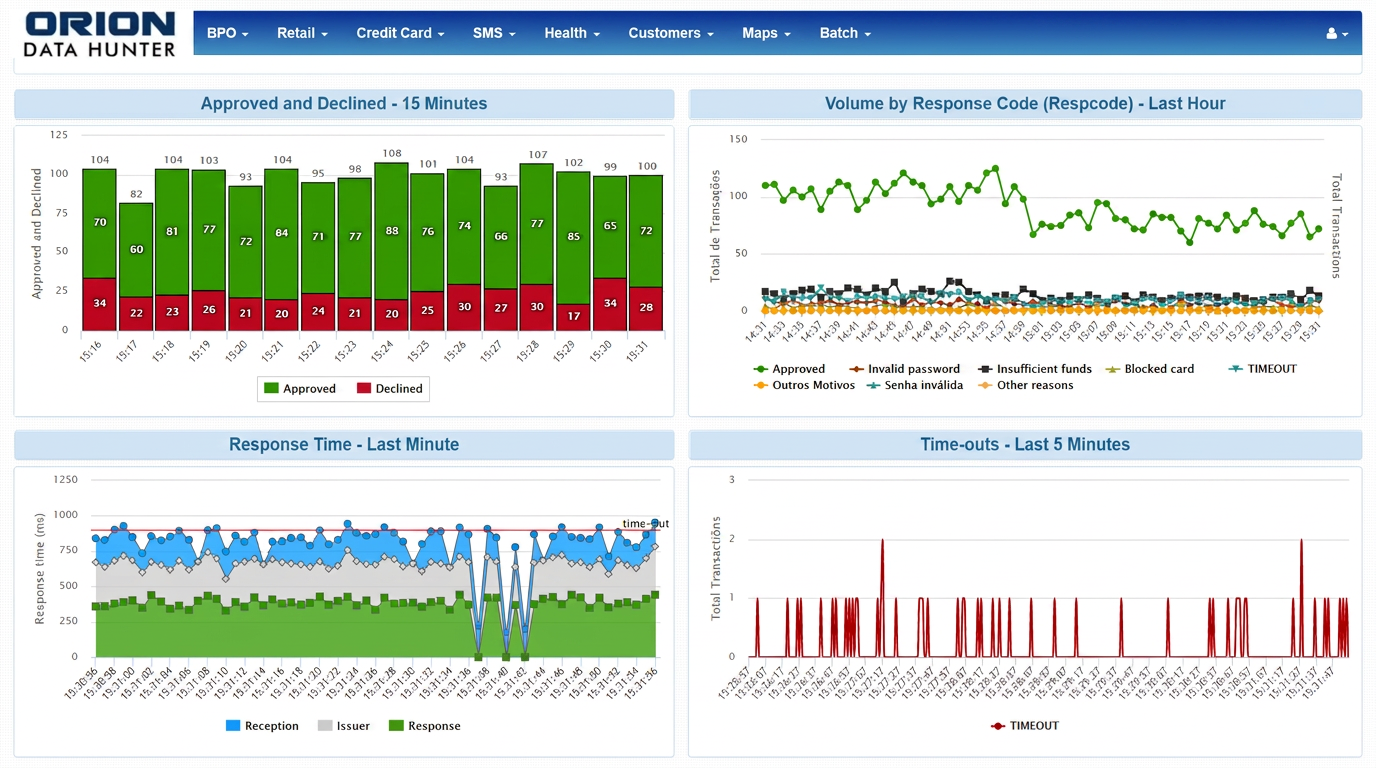Click the 15:24 bar total label 108

point(391,154)
